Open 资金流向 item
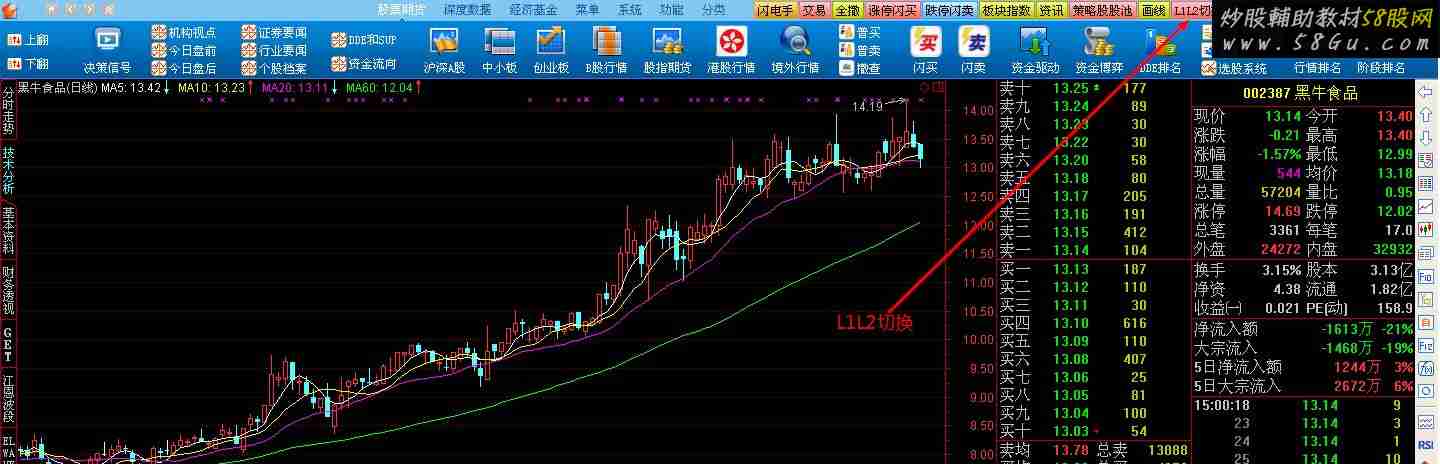 (x=365, y=63)
